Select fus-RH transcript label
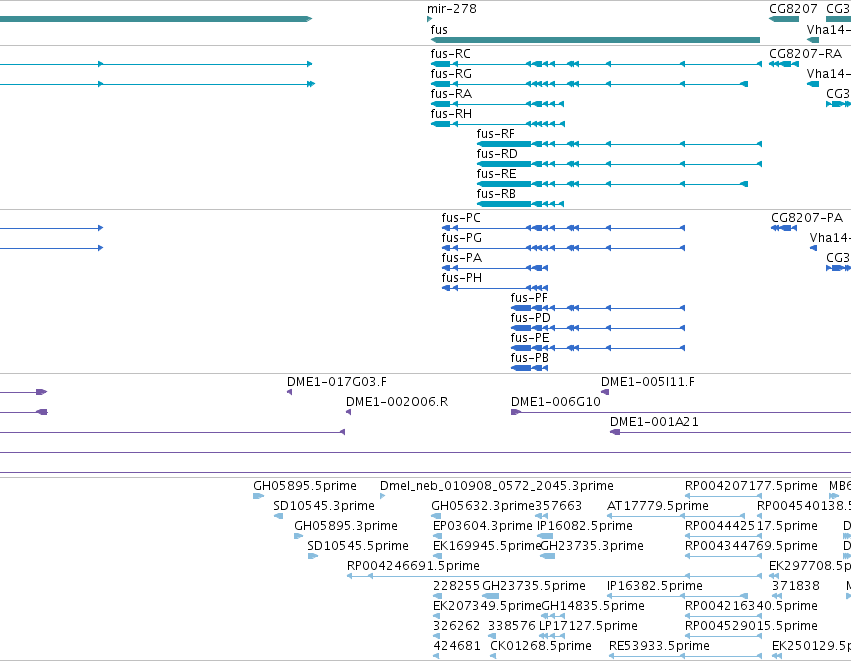The image size is (851, 661). pos(451,114)
